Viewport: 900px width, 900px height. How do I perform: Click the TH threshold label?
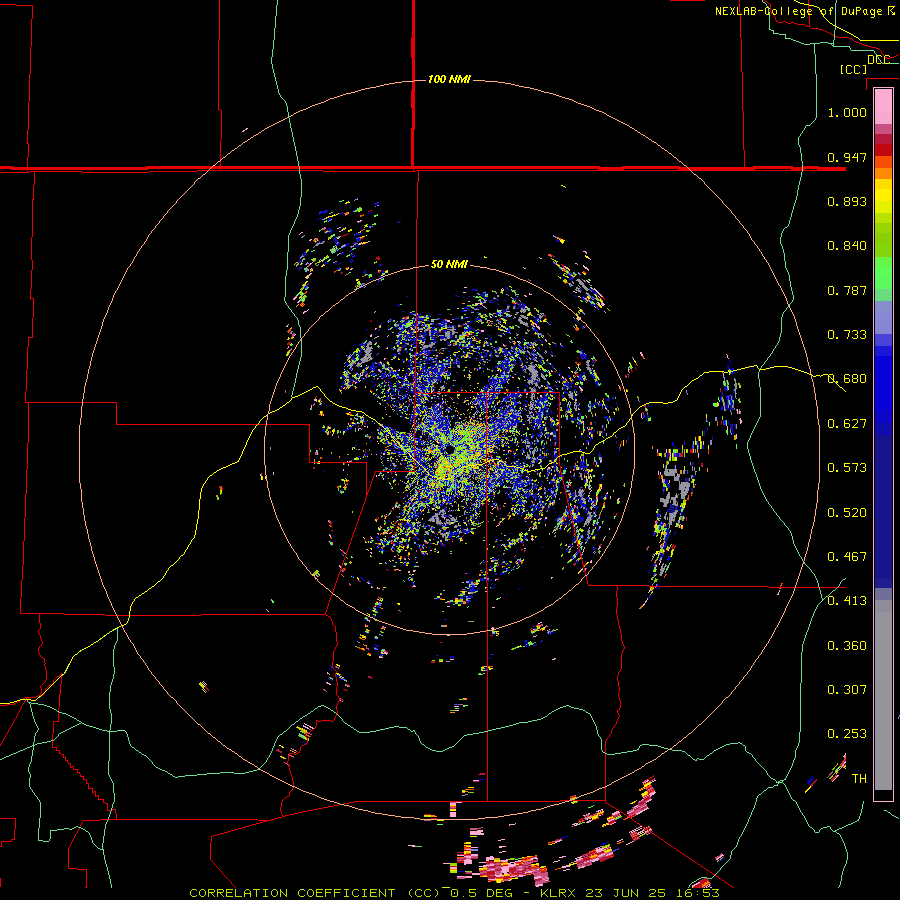859,779
